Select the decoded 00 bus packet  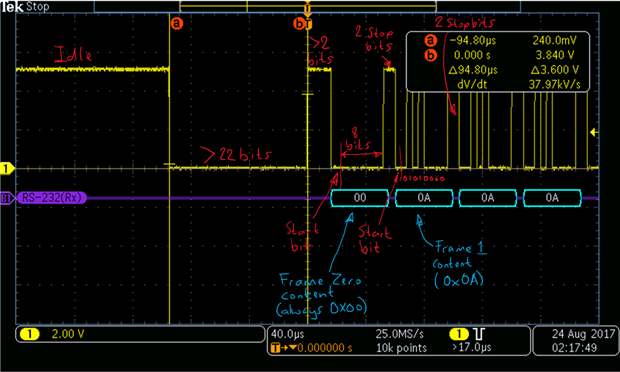tap(360, 198)
